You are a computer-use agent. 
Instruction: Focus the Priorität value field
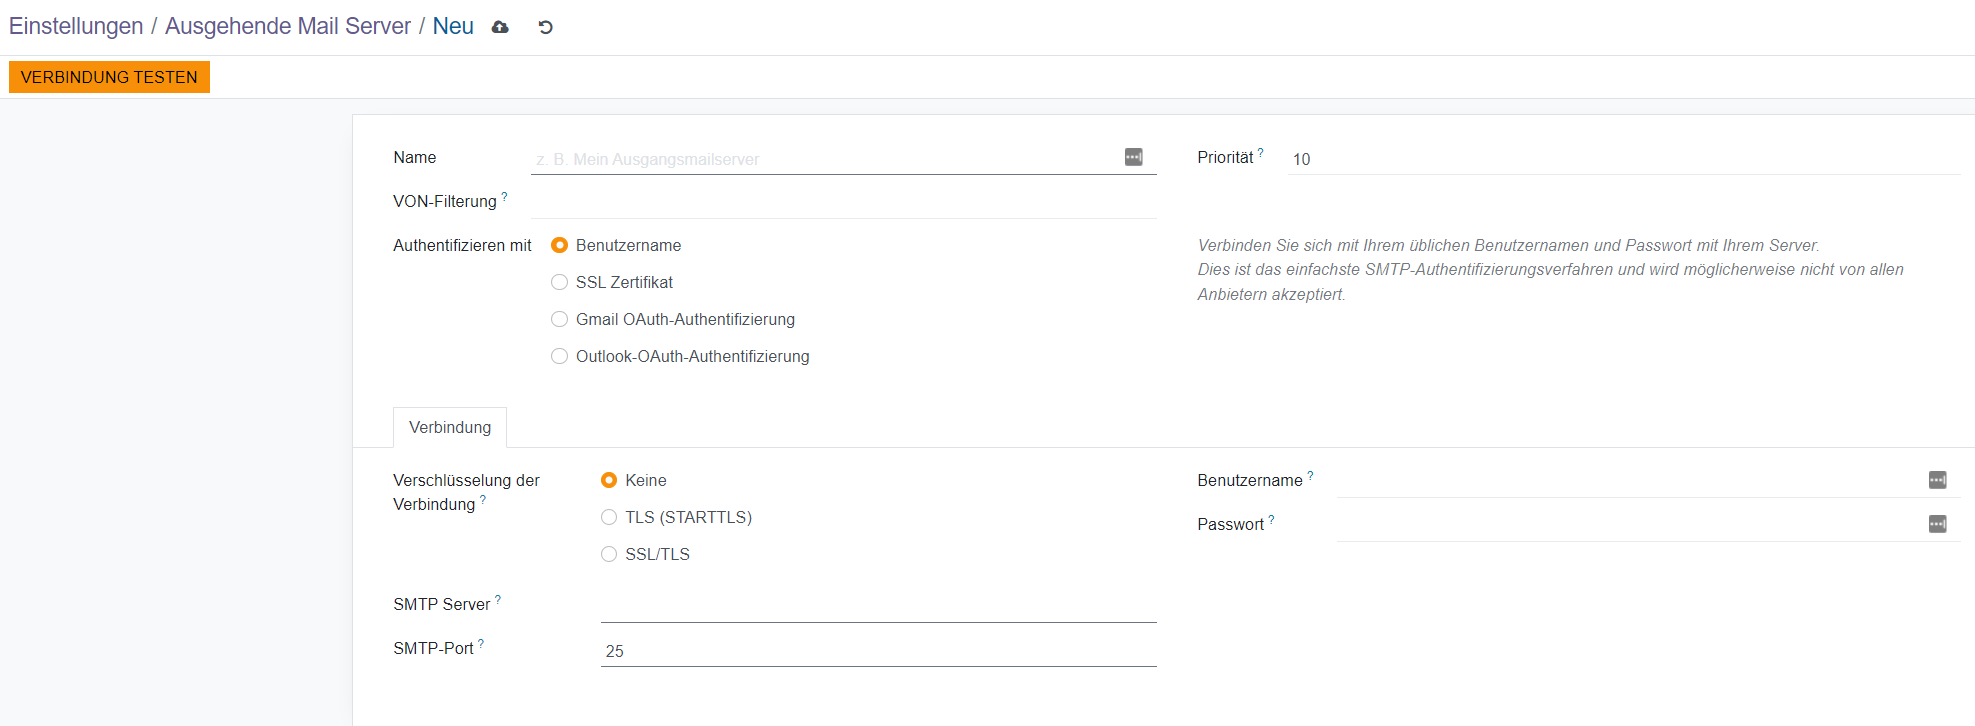tap(1622, 159)
